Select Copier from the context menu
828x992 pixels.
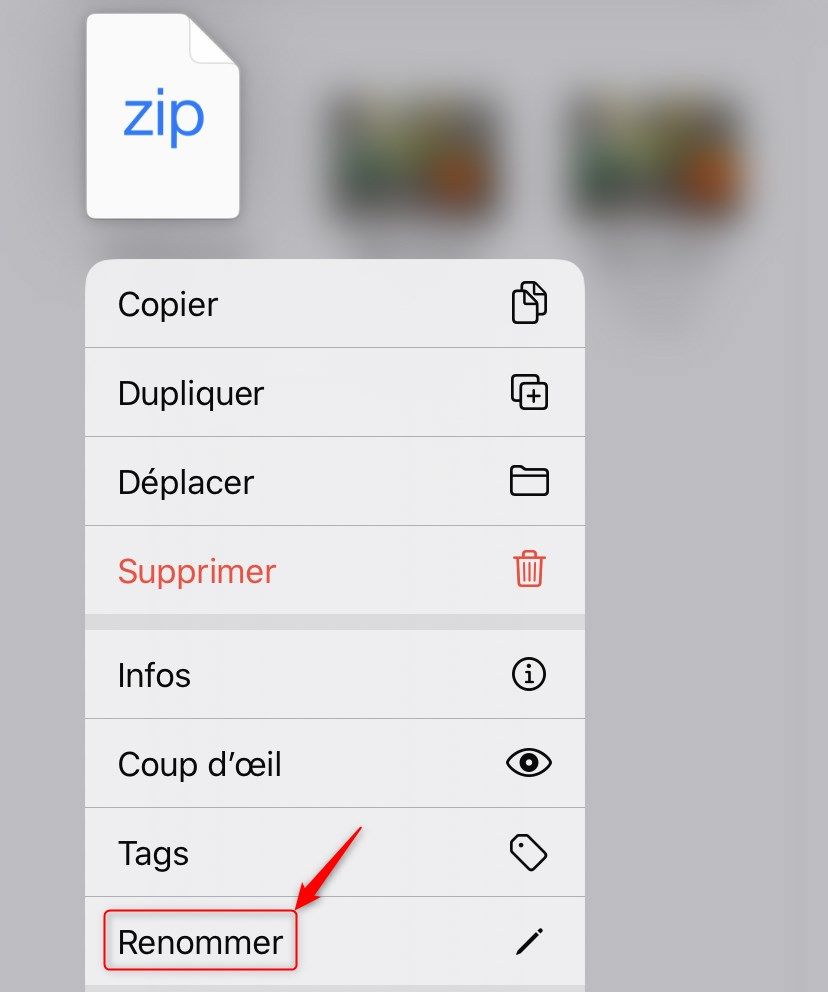[335, 304]
